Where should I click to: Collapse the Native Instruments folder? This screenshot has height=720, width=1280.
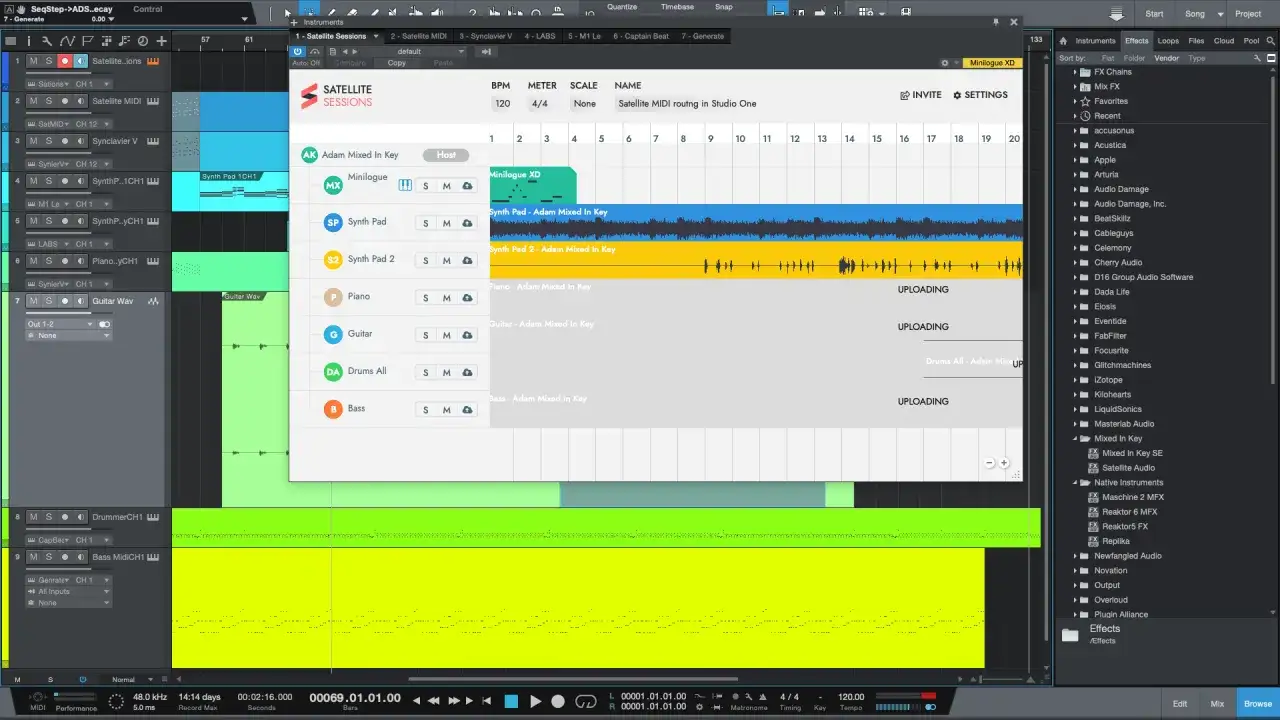pyautogui.click(x=1076, y=483)
